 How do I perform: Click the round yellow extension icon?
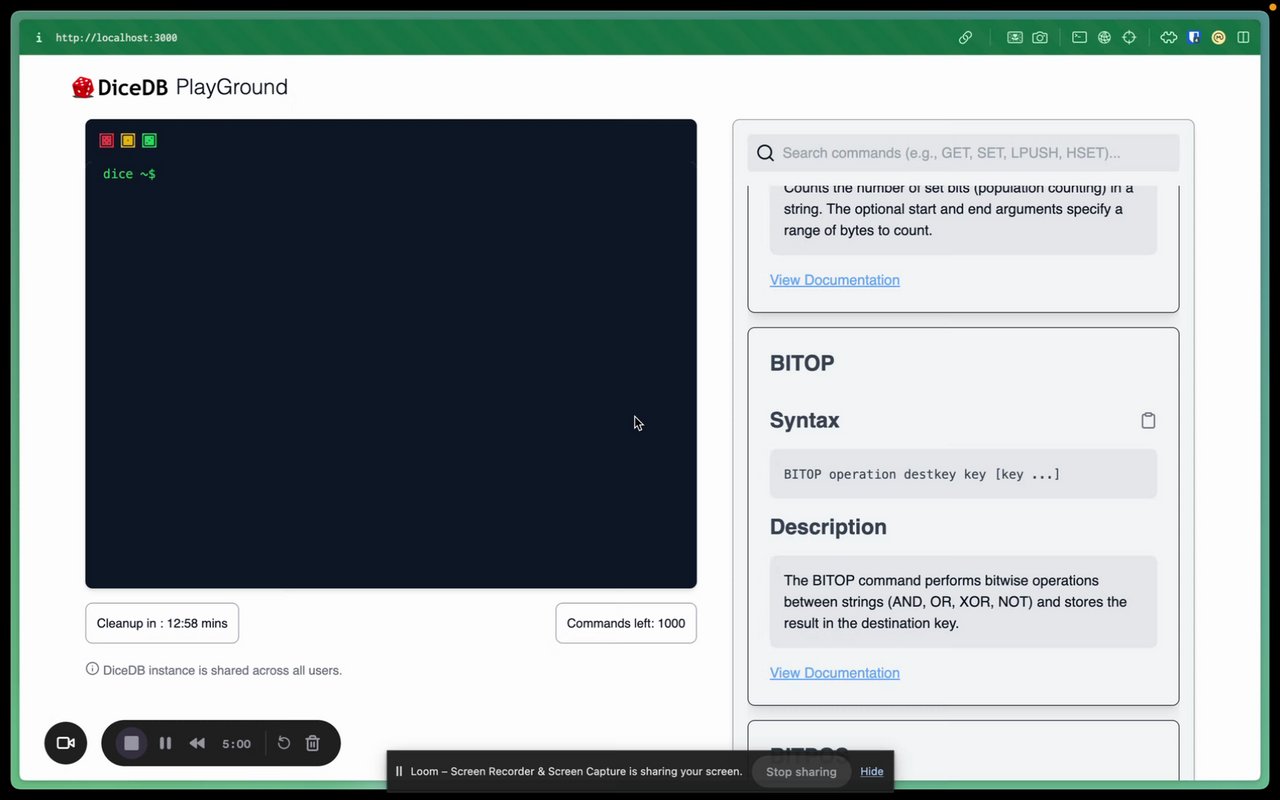pos(1218,37)
